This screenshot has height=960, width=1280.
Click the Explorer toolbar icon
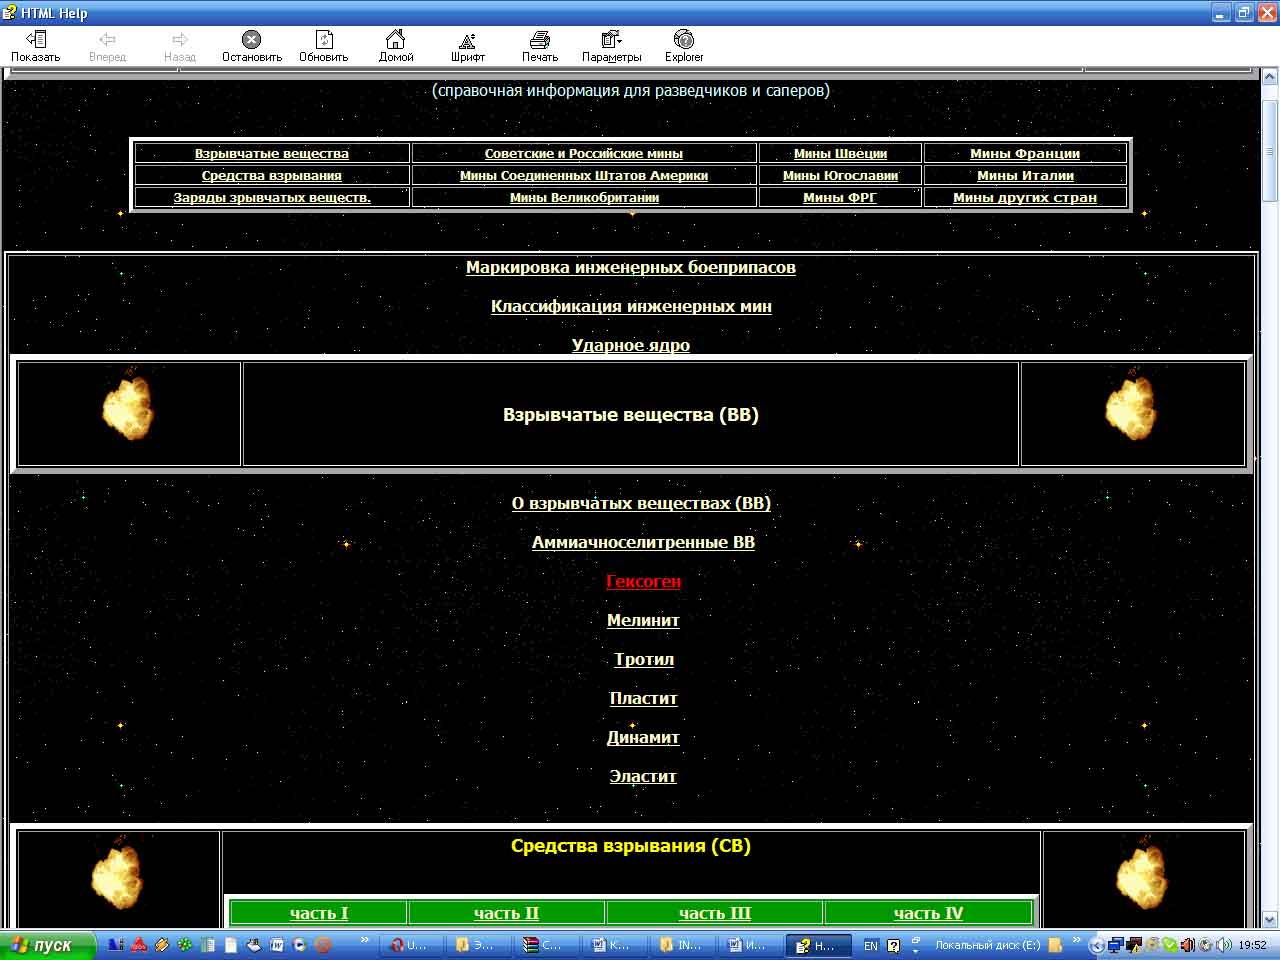click(x=684, y=46)
